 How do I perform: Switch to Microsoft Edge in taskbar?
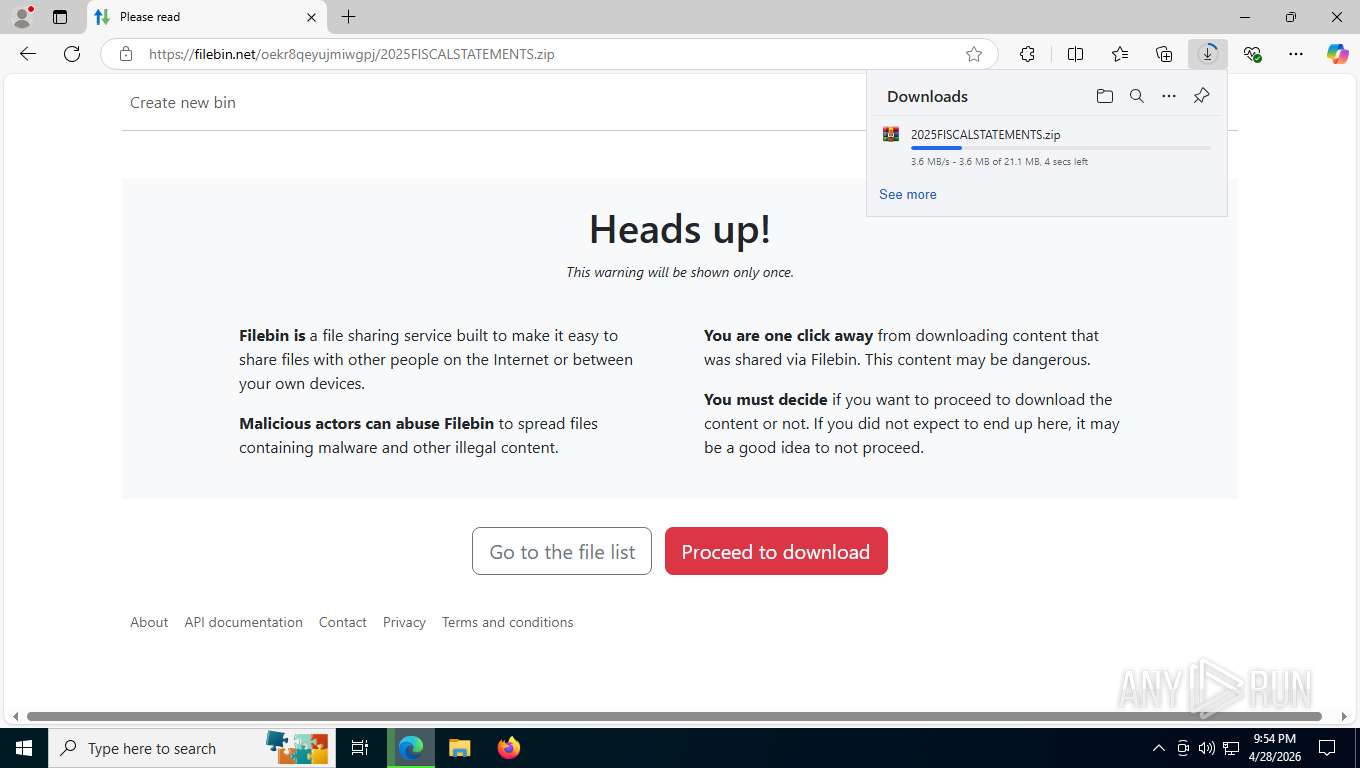[411, 748]
